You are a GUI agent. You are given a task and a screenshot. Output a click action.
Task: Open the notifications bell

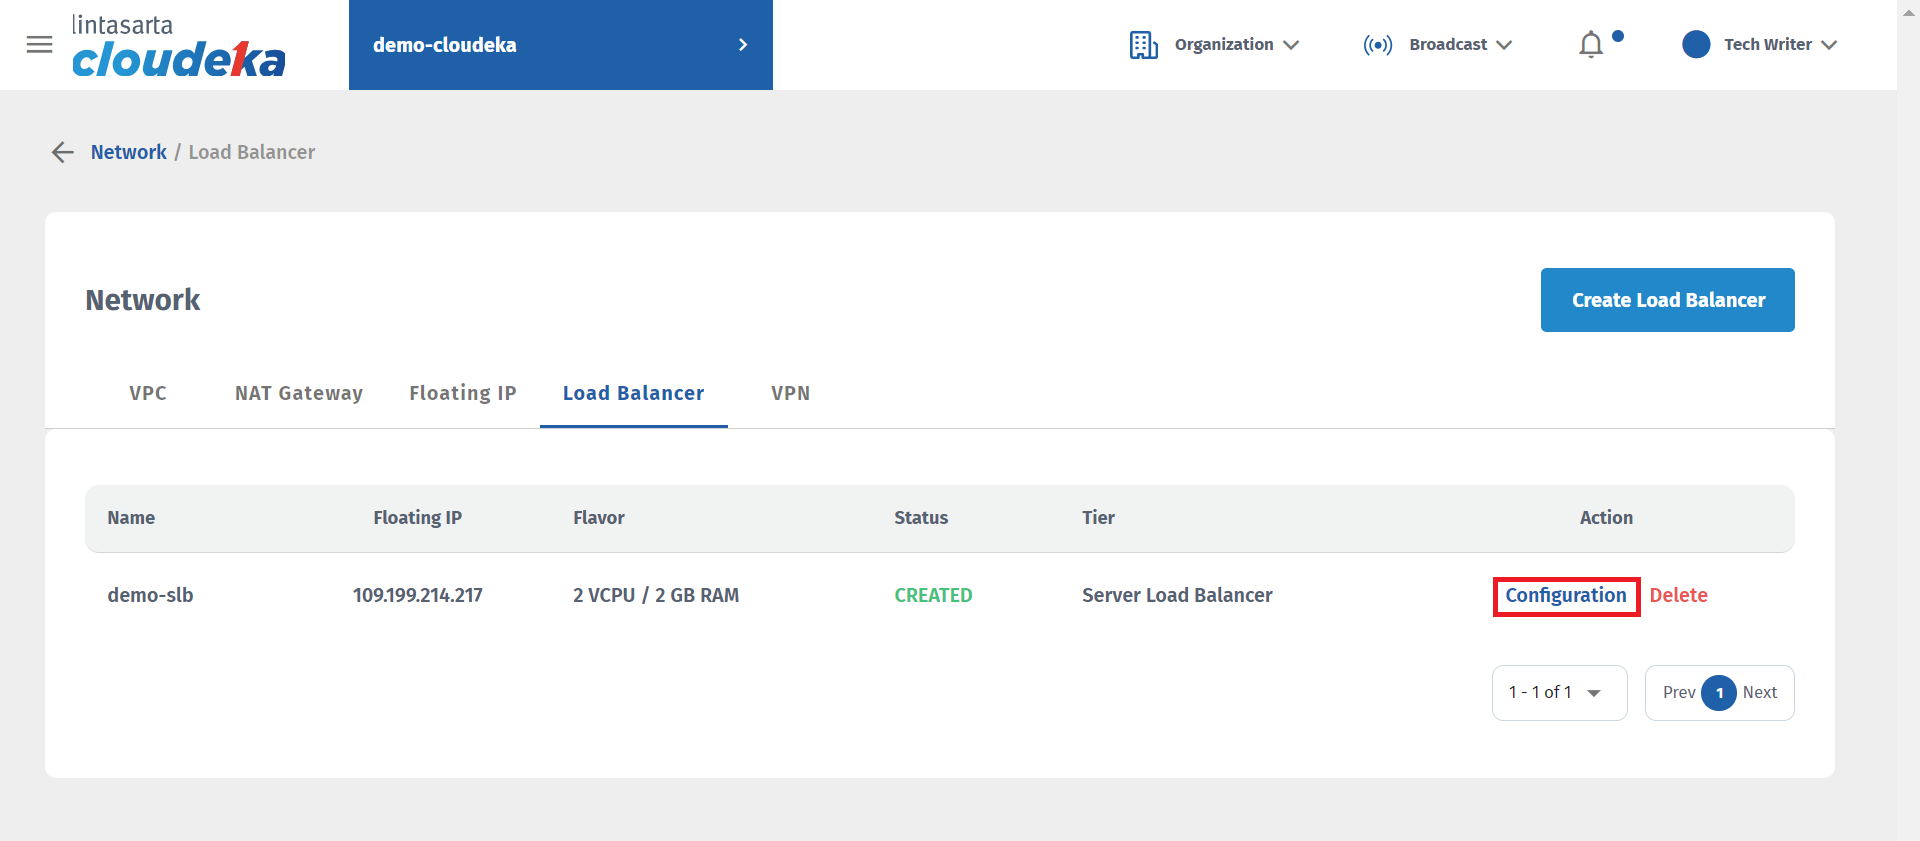1590,45
